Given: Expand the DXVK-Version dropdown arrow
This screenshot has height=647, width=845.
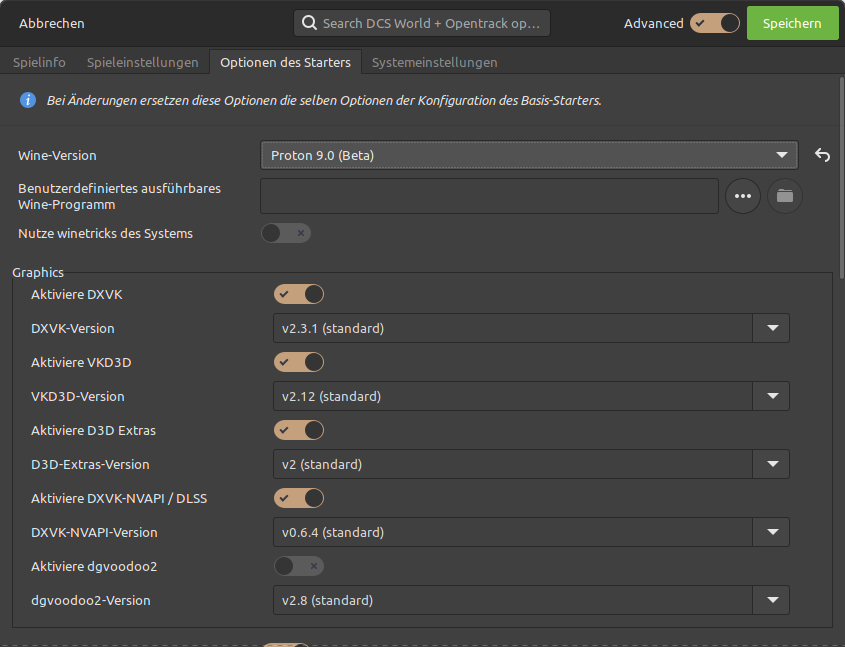Looking at the screenshot, I should click(772, 328).
